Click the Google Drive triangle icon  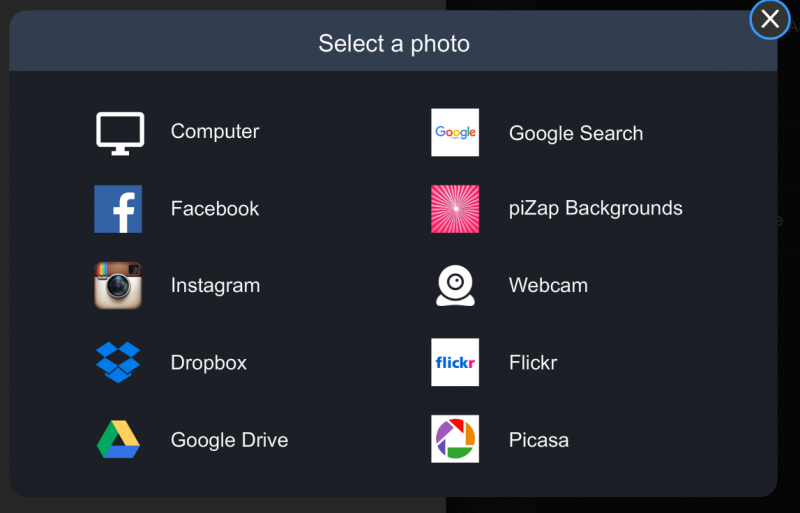pyautogui.click(x=118, y=439)
